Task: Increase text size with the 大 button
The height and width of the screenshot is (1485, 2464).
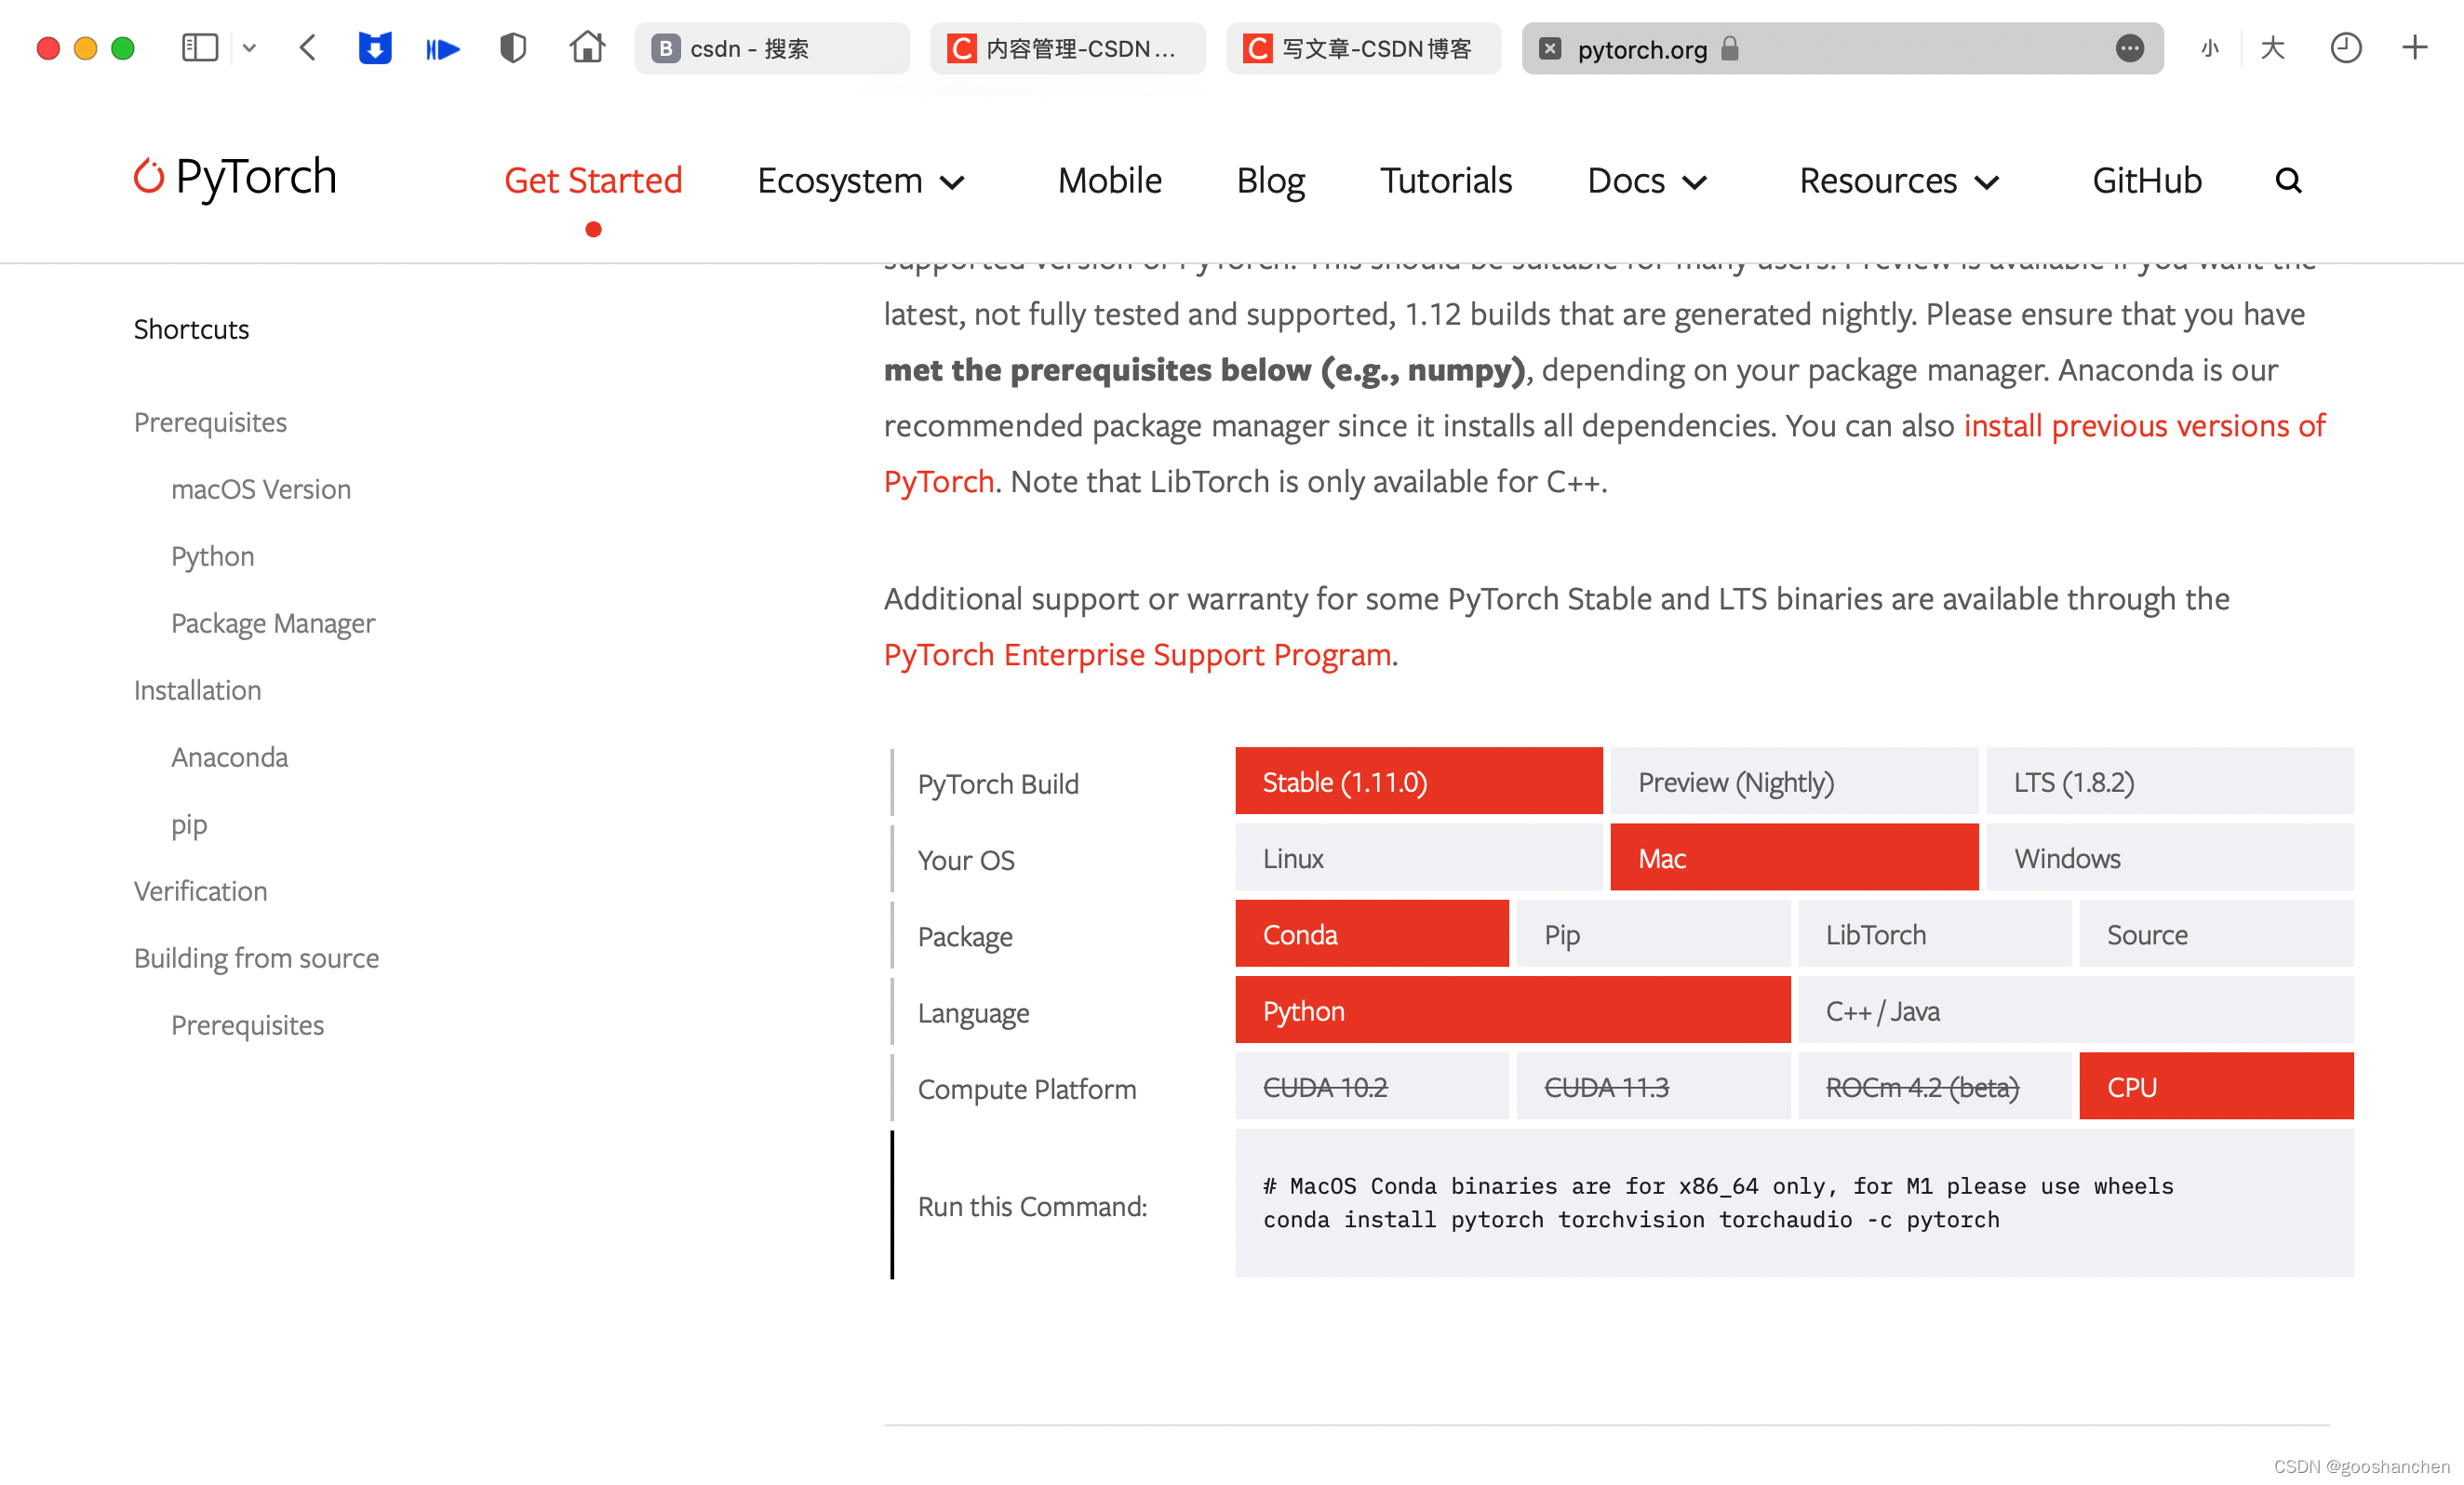Action: point(2272,48)
